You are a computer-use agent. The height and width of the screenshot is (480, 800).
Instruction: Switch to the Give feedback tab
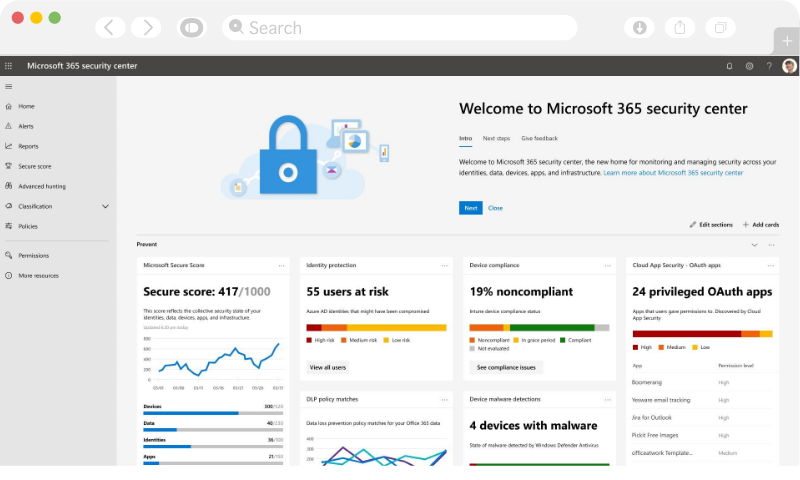(539, 138)
